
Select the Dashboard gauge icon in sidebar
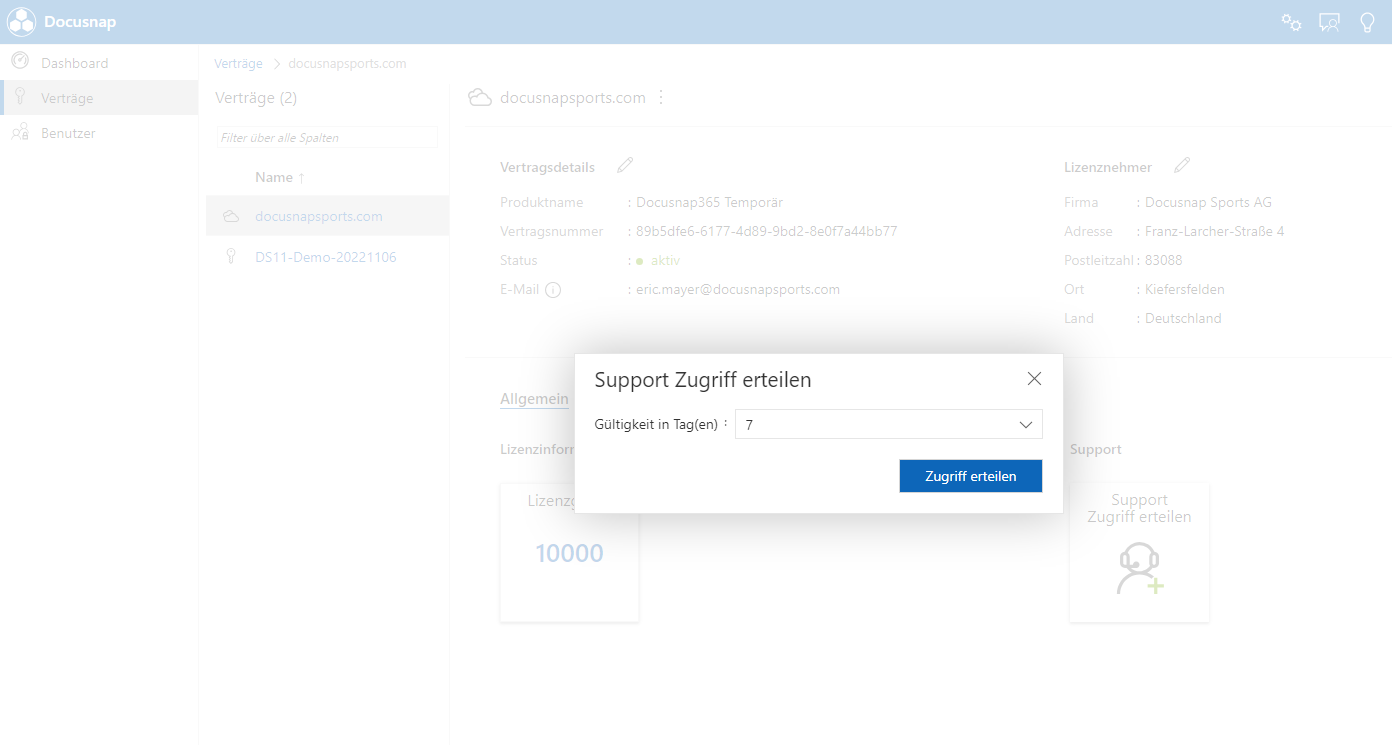click(x=20, y=62)
